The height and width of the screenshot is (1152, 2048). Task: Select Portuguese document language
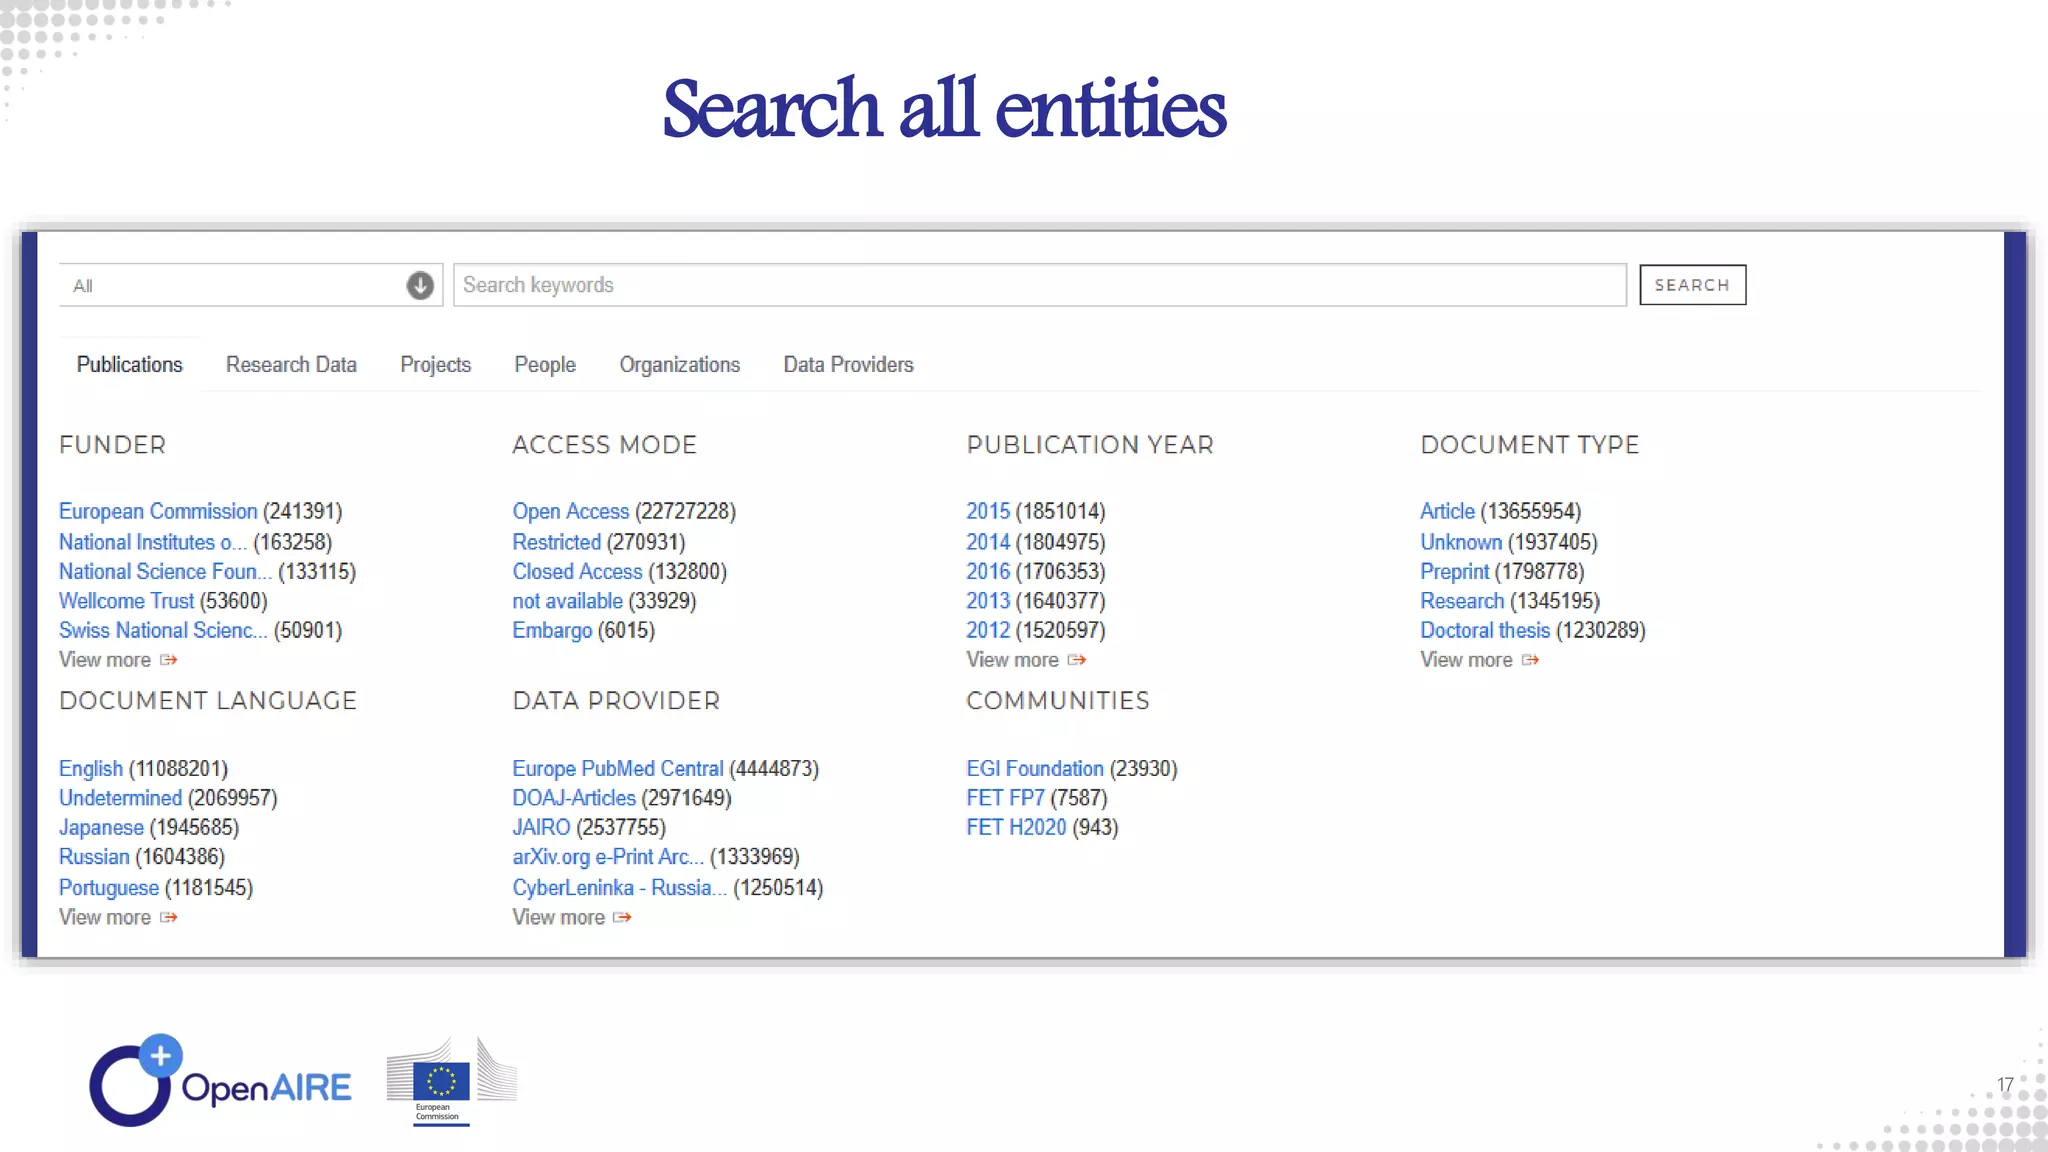[x=108, y=888]
